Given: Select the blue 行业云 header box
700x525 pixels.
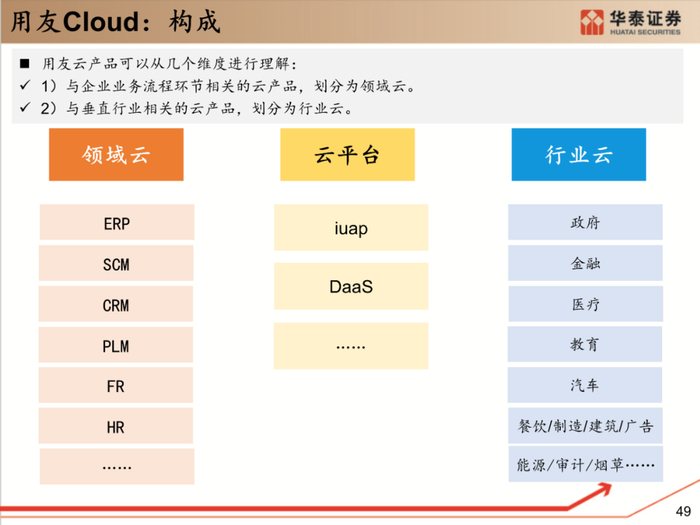Looking at the screenshot, I should 579,154.
